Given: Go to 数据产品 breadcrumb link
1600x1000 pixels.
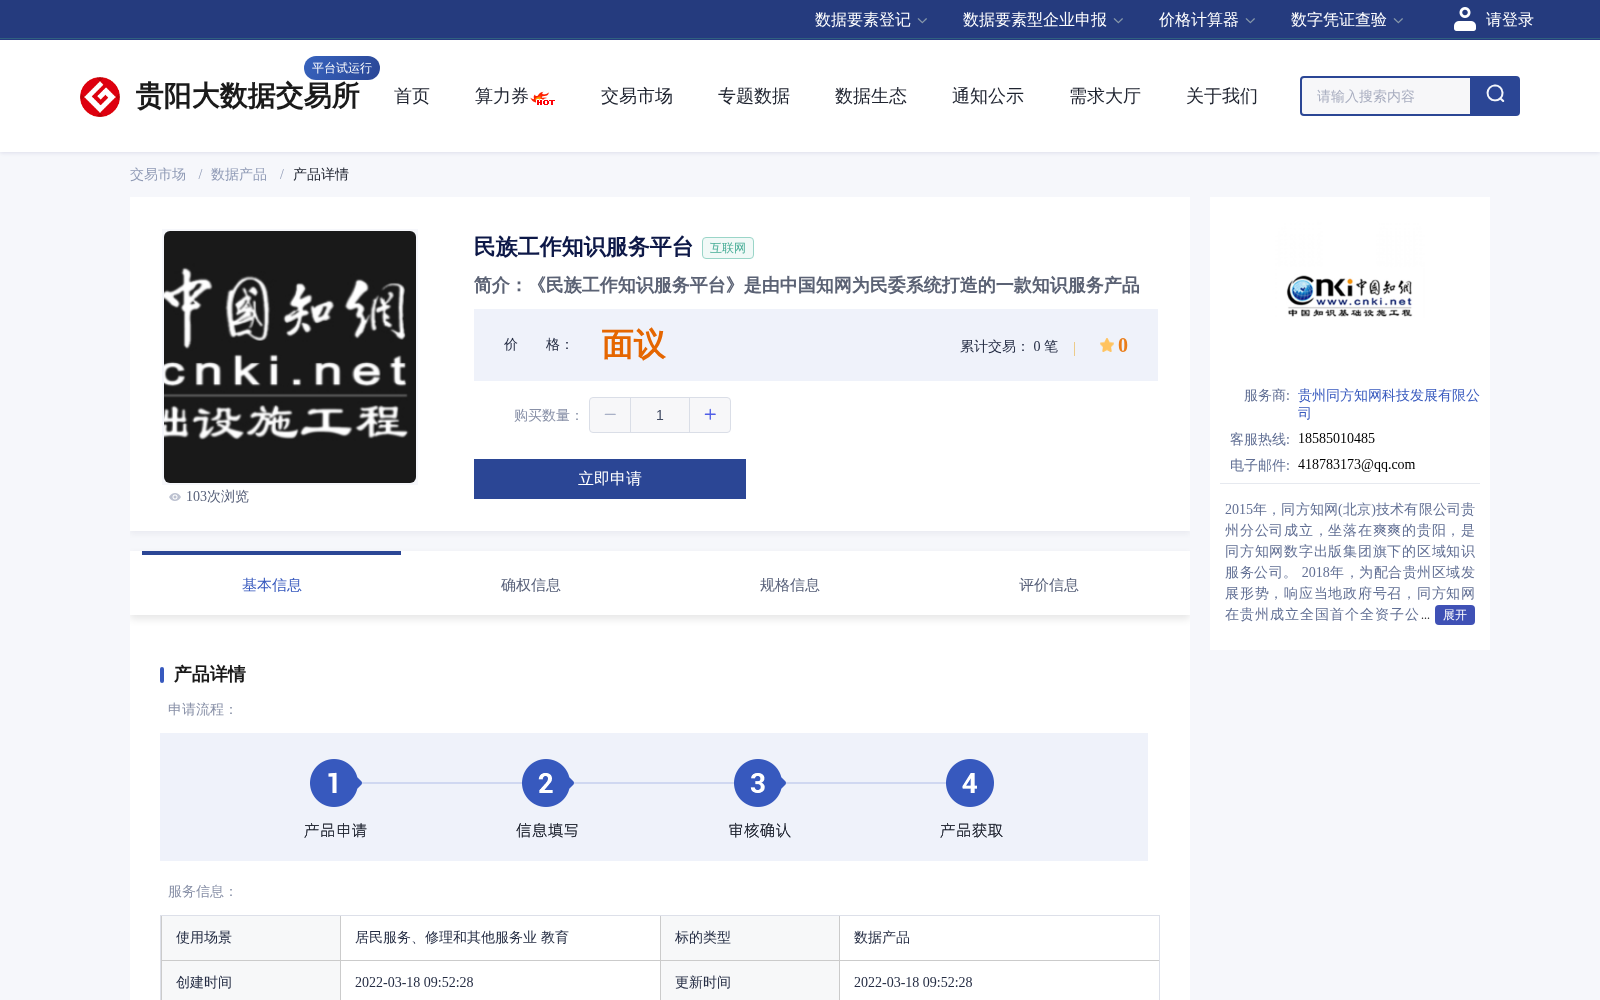Looking at the screenshot, I should [239, 175].
